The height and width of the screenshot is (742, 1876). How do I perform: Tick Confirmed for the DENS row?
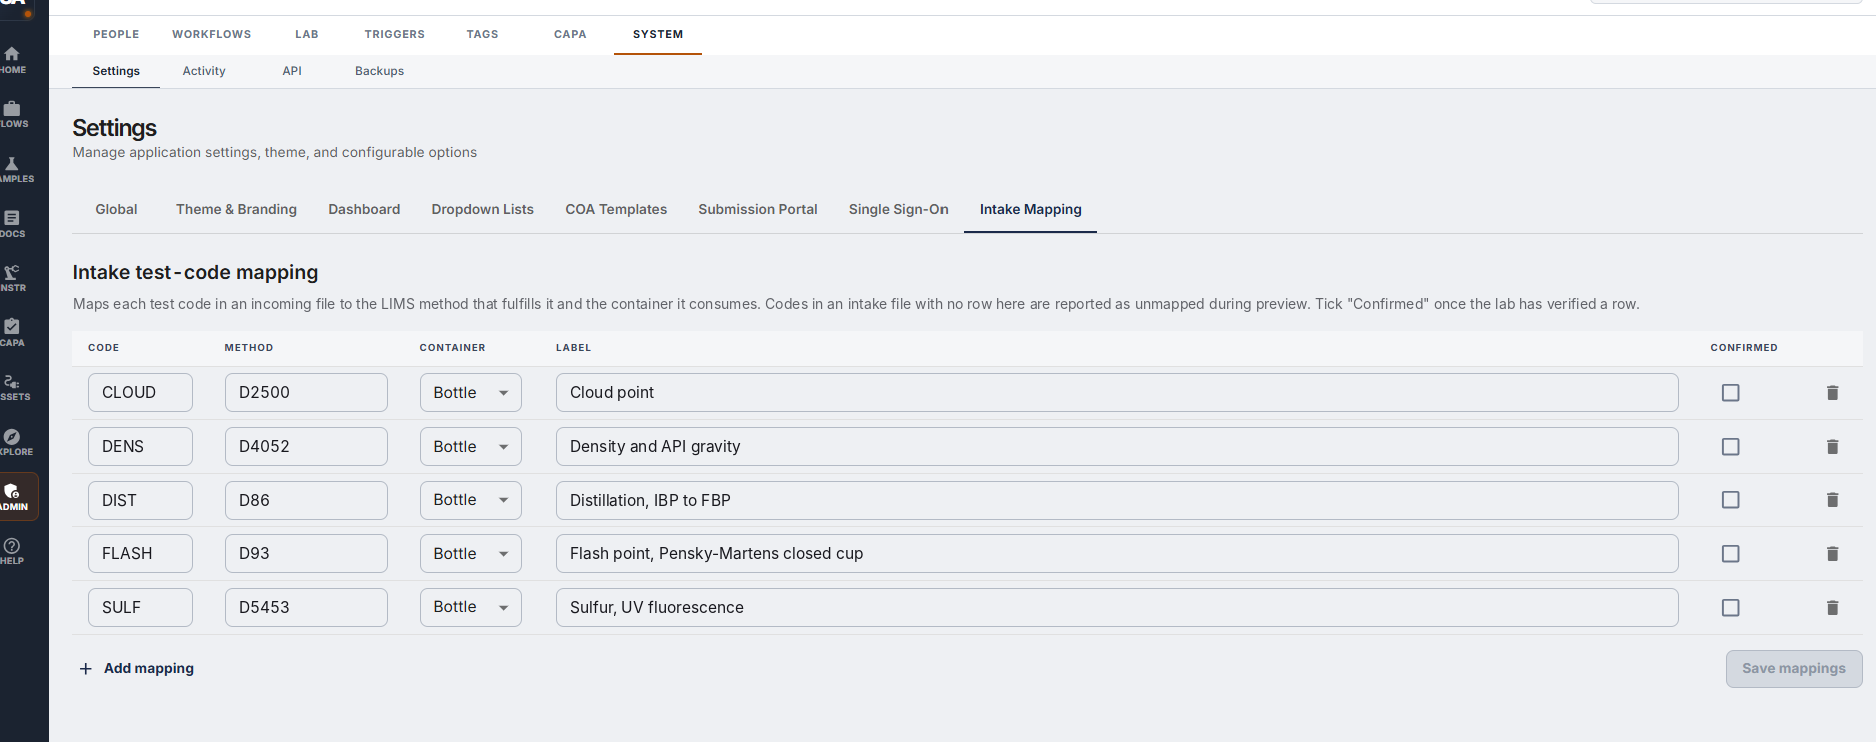tap(1730, 447)
